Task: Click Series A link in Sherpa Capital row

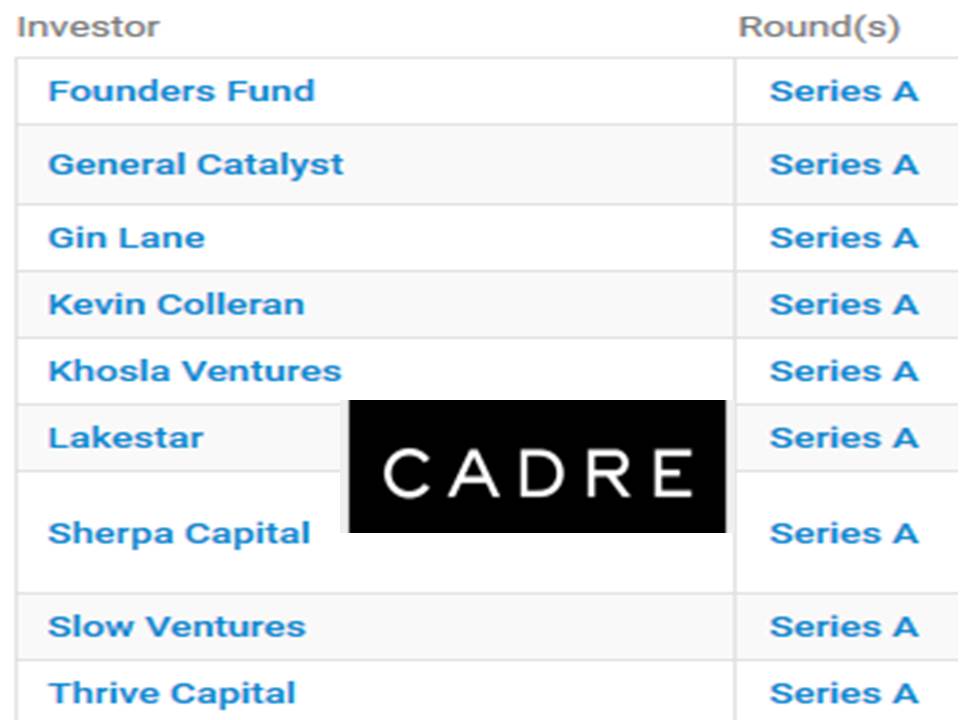Action: (844, 533)
